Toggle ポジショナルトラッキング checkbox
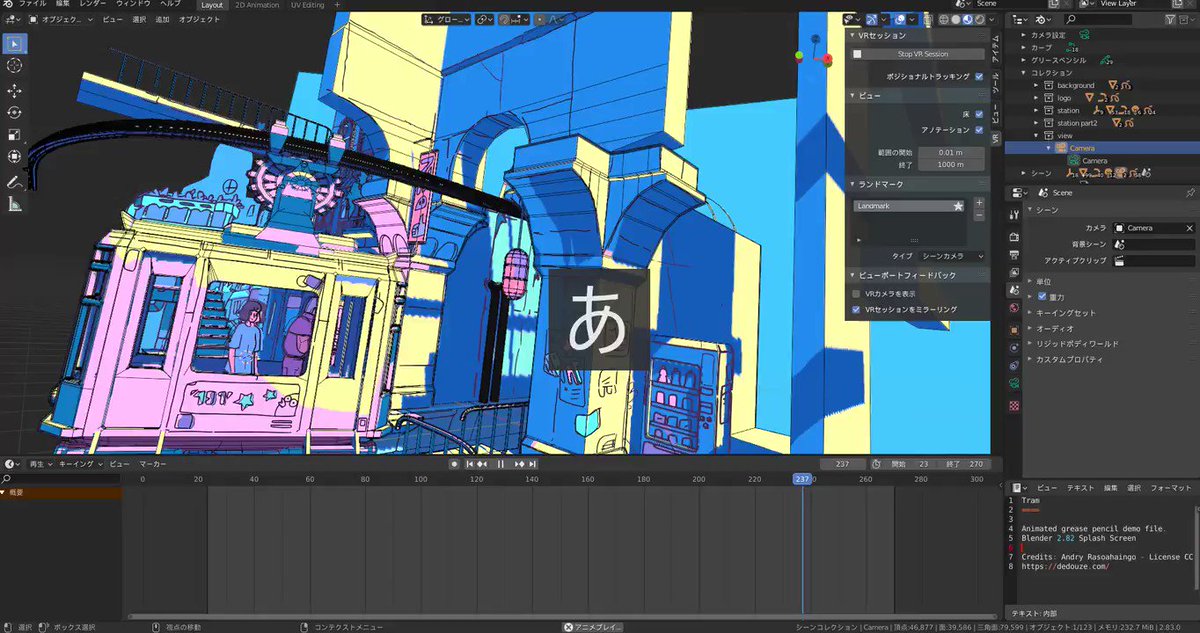The width and height of the screenshot is (1200, 633). 979,76
